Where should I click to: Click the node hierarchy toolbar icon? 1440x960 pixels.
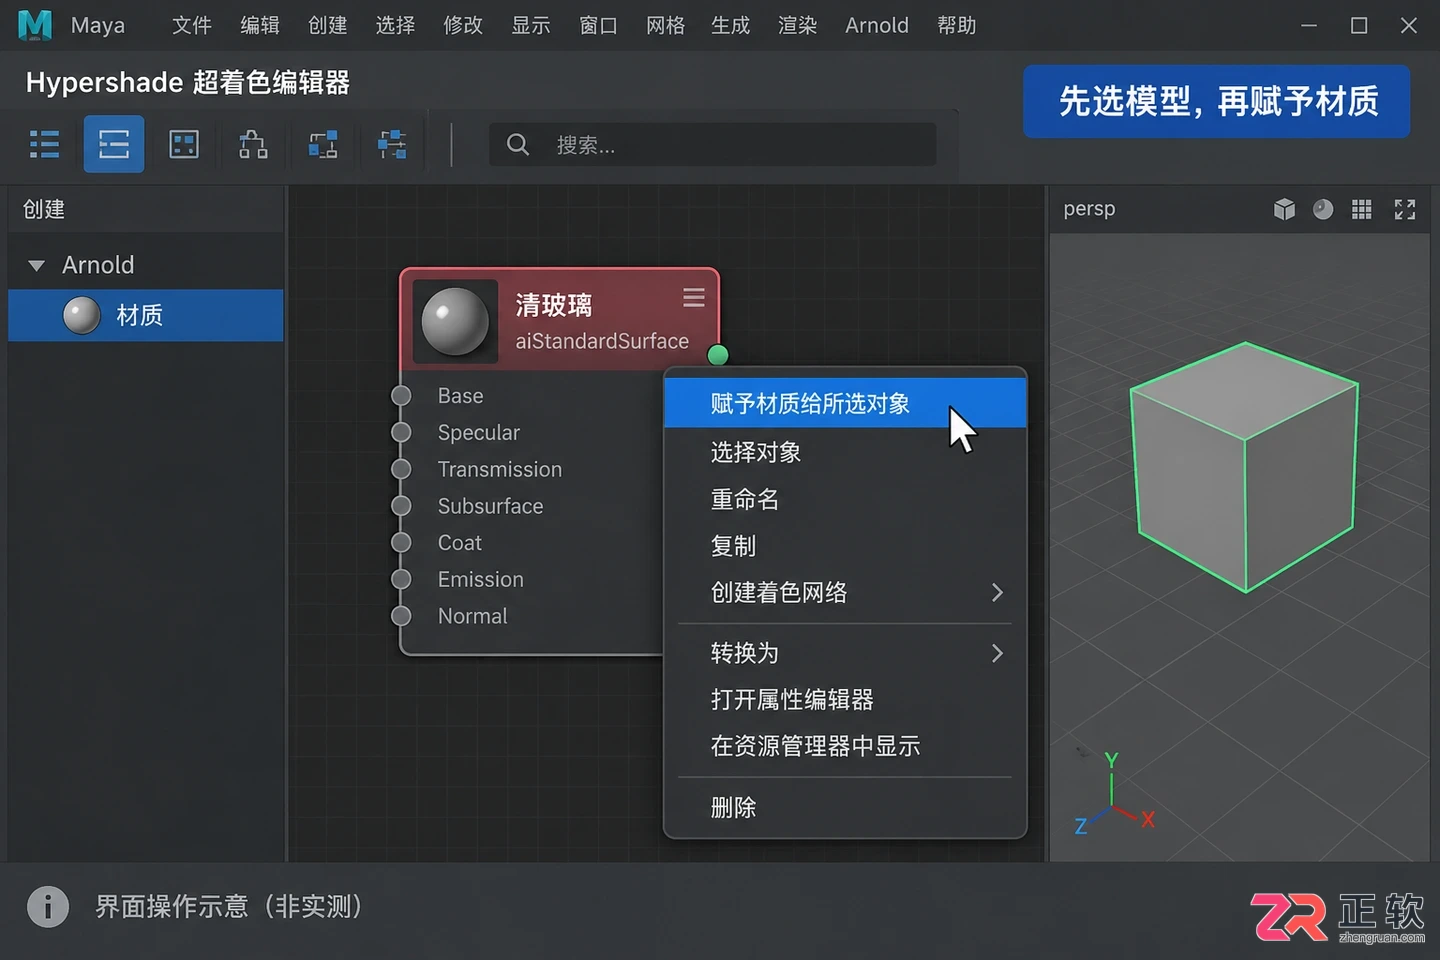[x=253, y=145]
